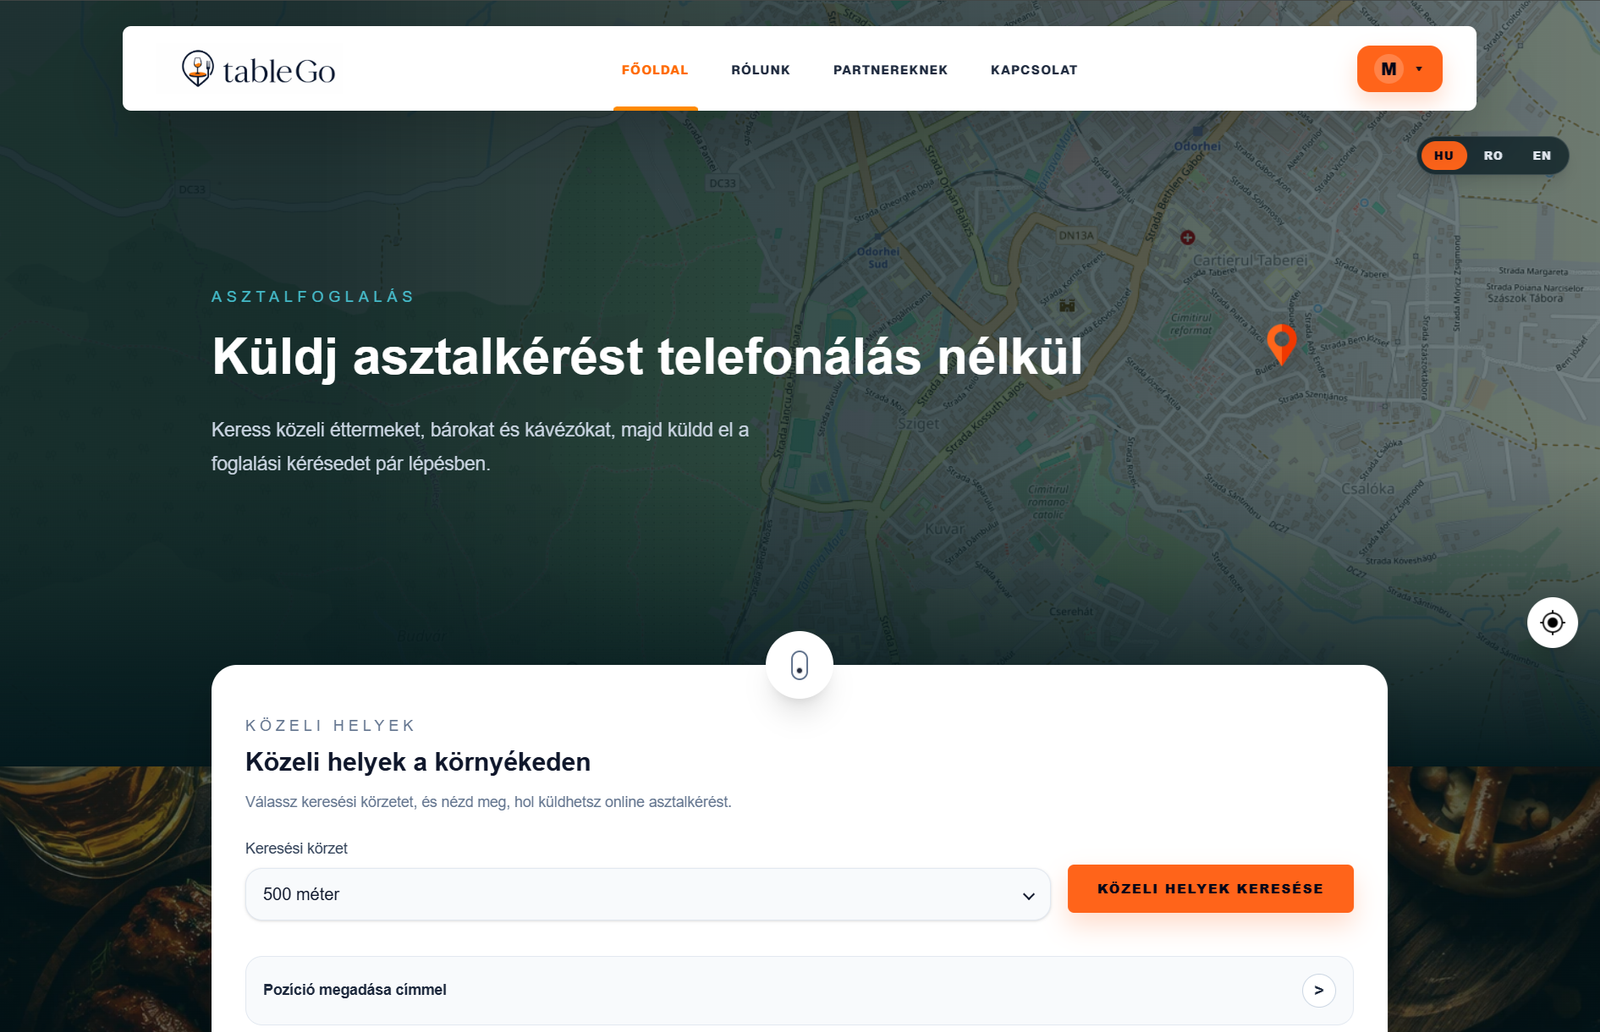1600x1032 pixels.
Task: Expand the Pozíció megadása címmel section
Action: click(x=799, y=990)
